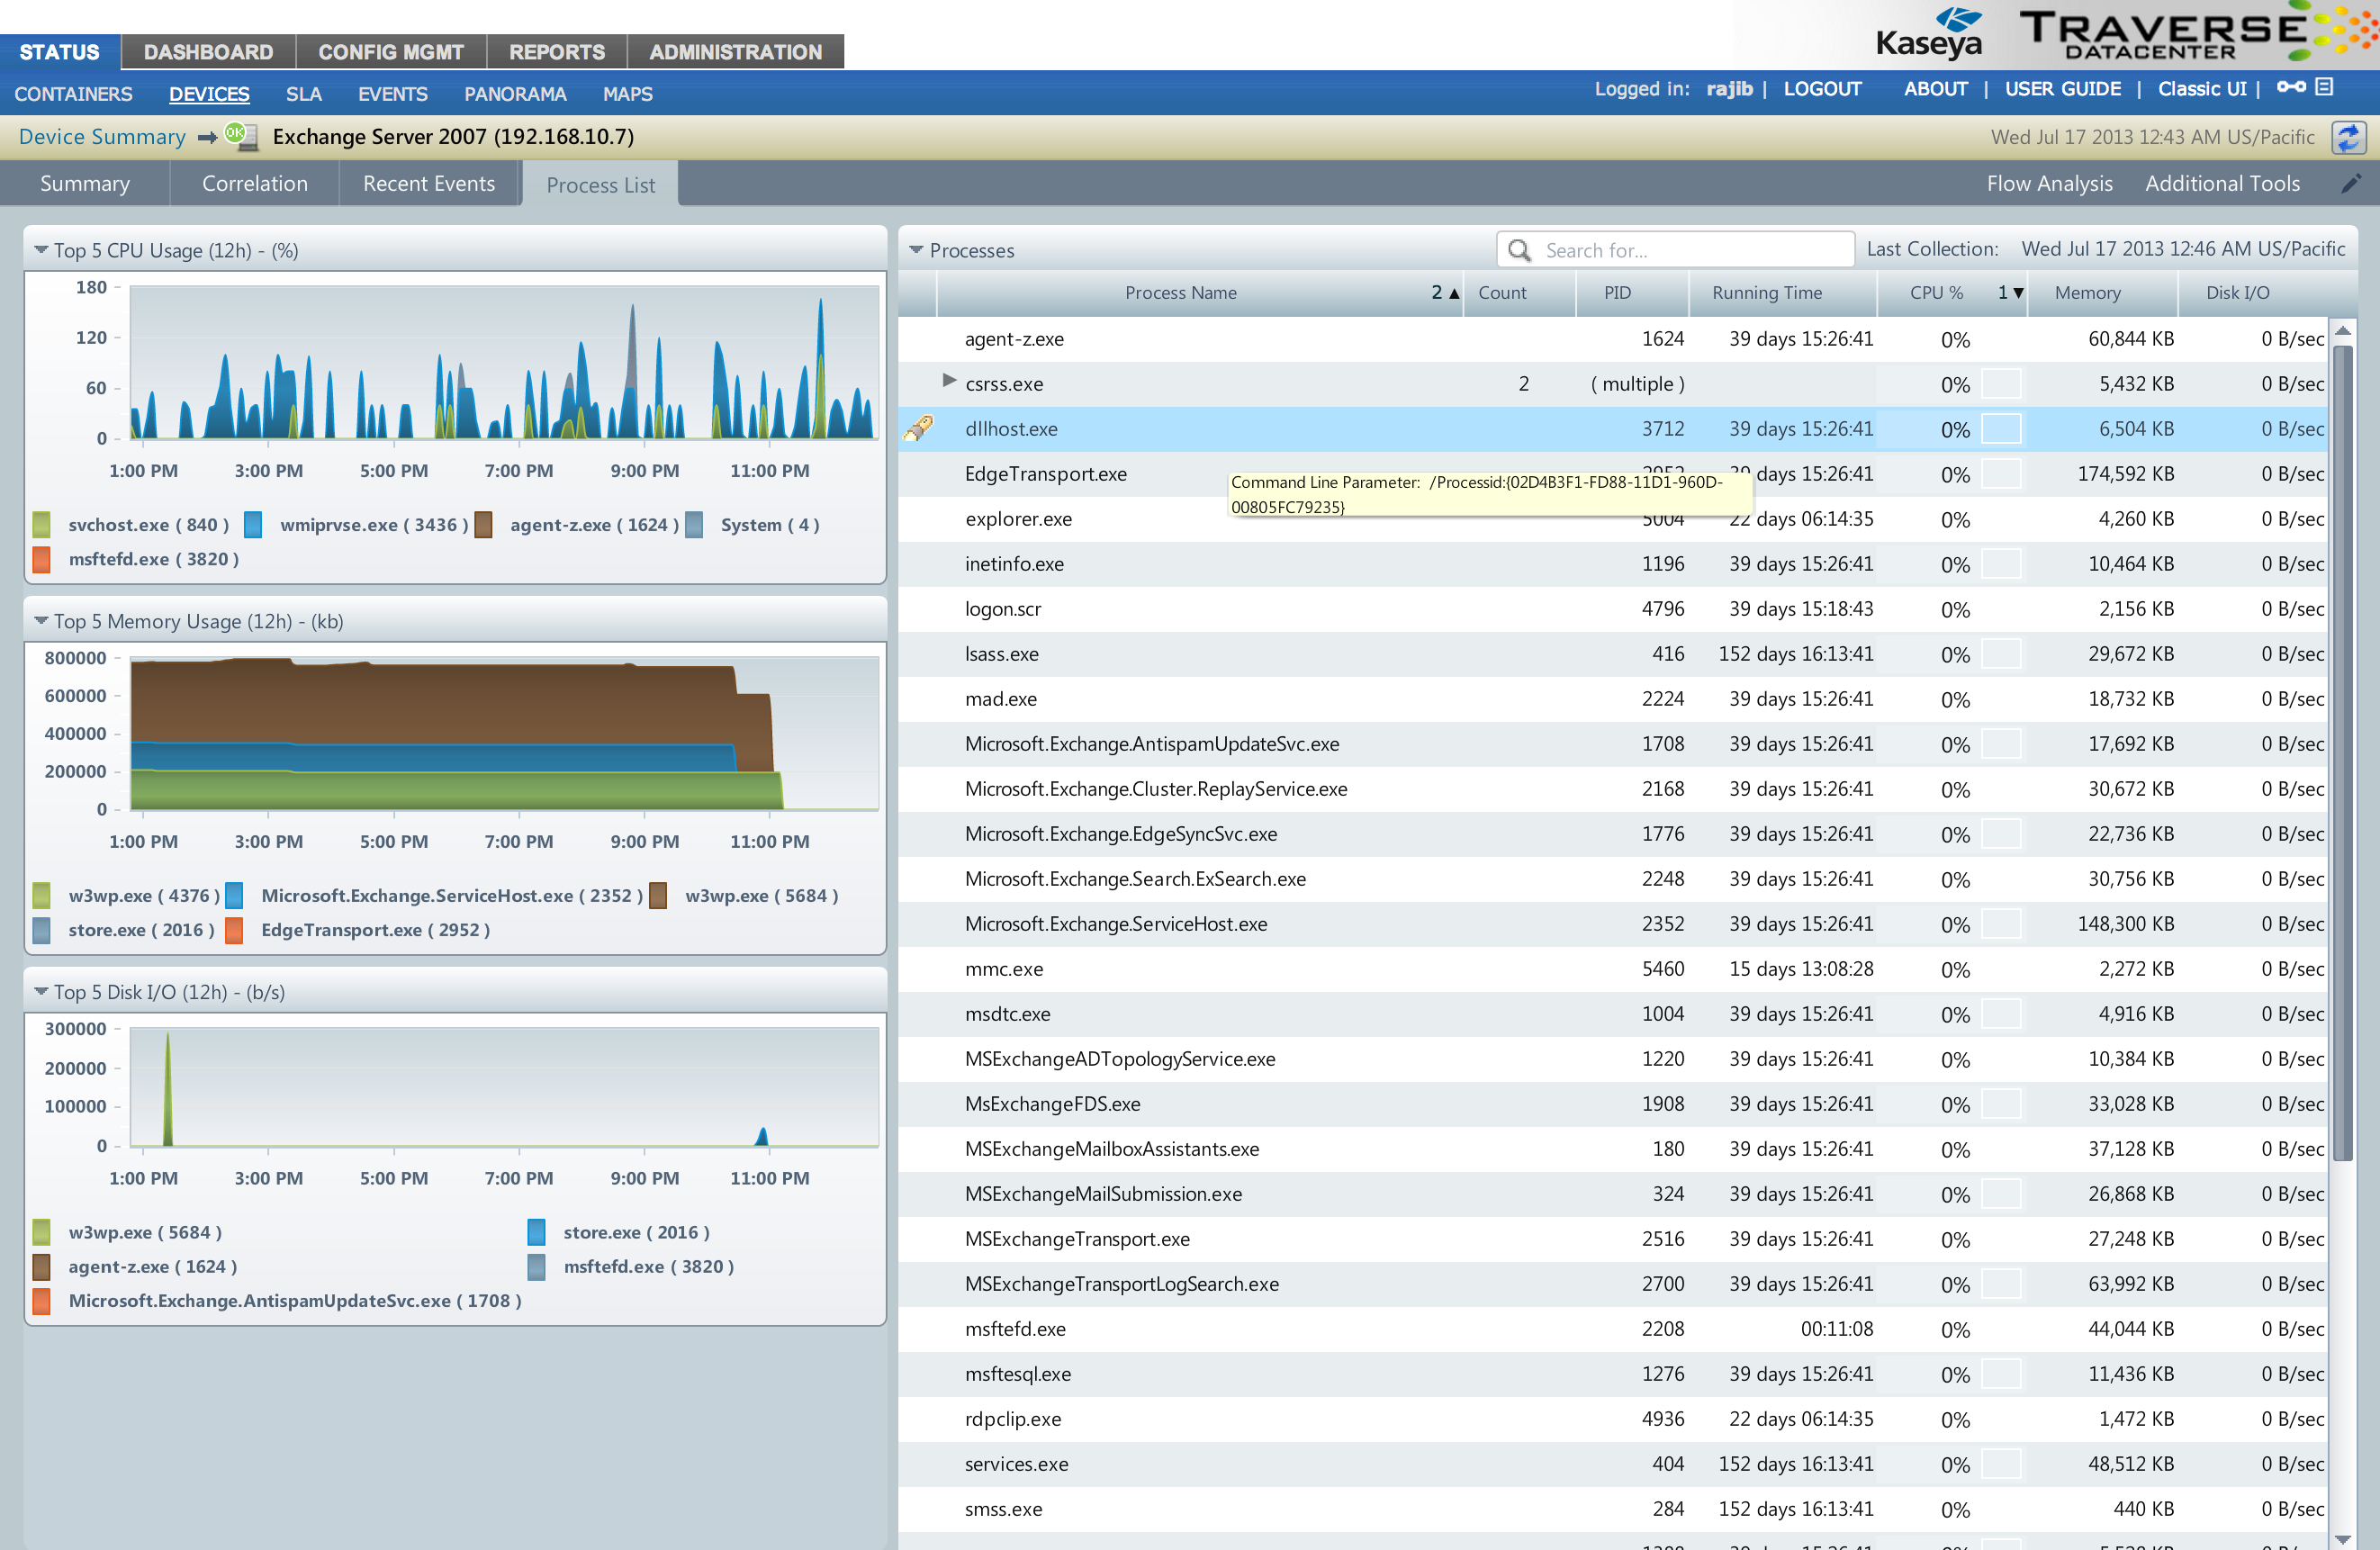Viewport: 2380px width, 1550px height.
Task: Expand the csrss.exe process group
Action: [x=949, y=381]
